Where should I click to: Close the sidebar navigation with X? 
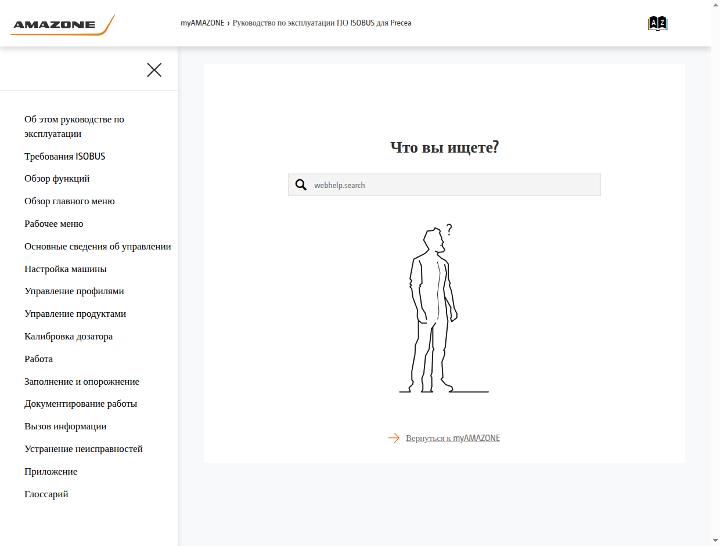[154, 70]
